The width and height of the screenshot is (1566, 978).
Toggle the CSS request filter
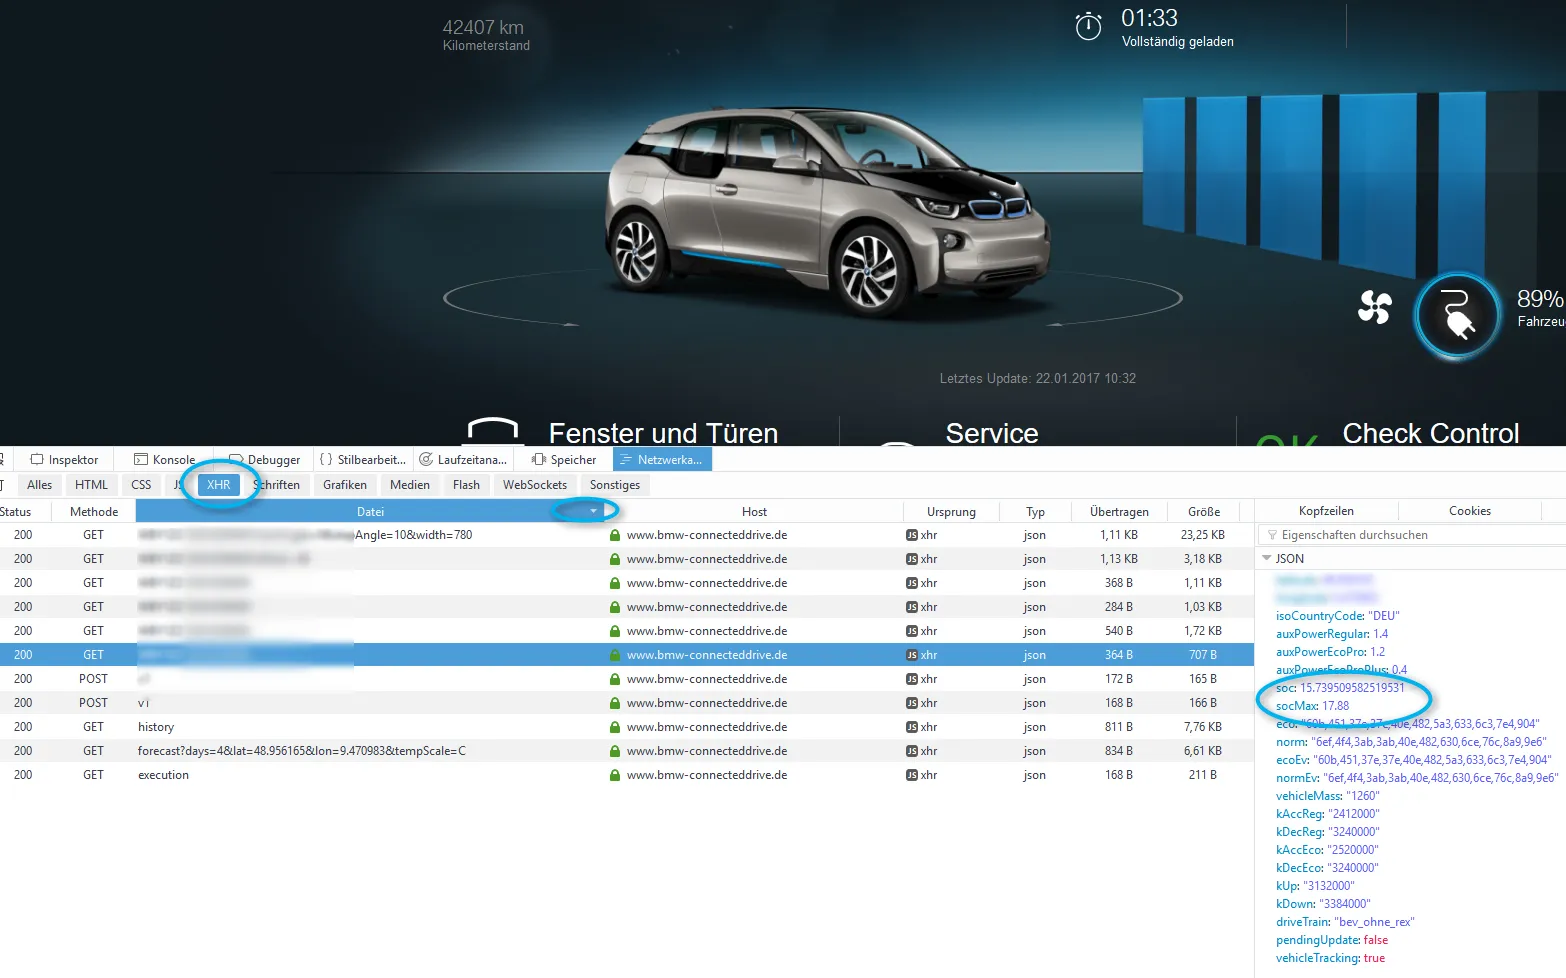pos(141,485)
